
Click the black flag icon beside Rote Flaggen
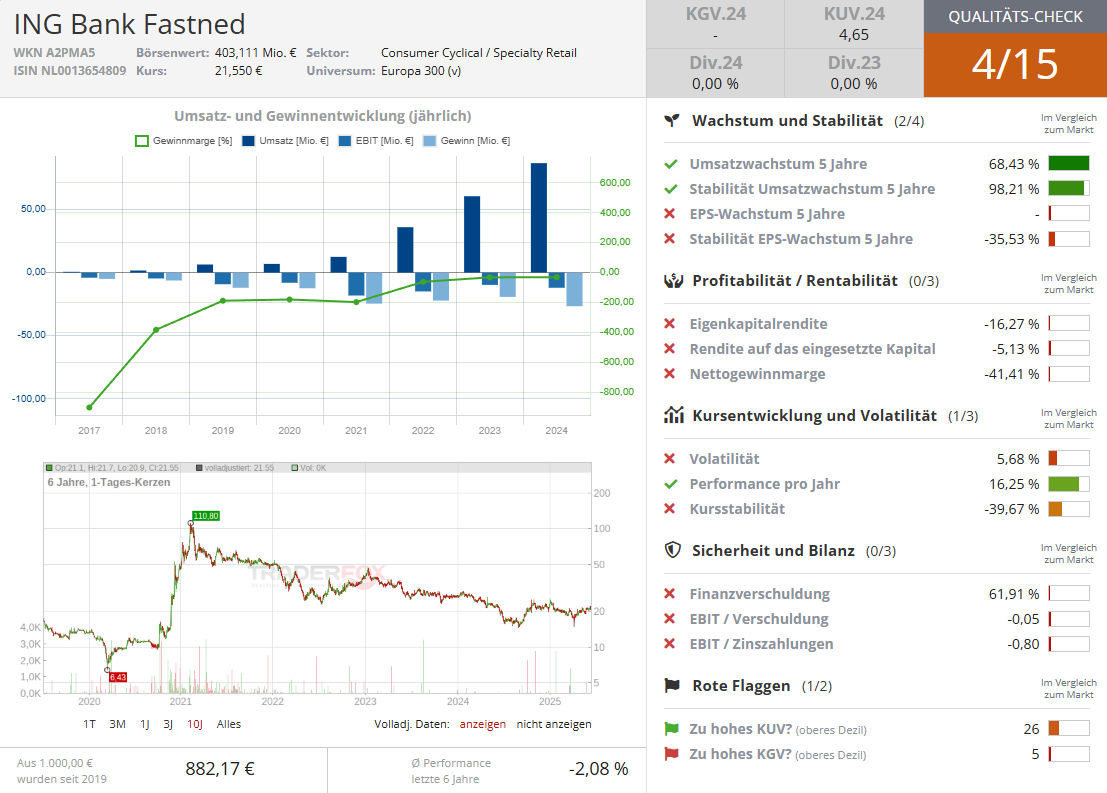click(672, 685)
